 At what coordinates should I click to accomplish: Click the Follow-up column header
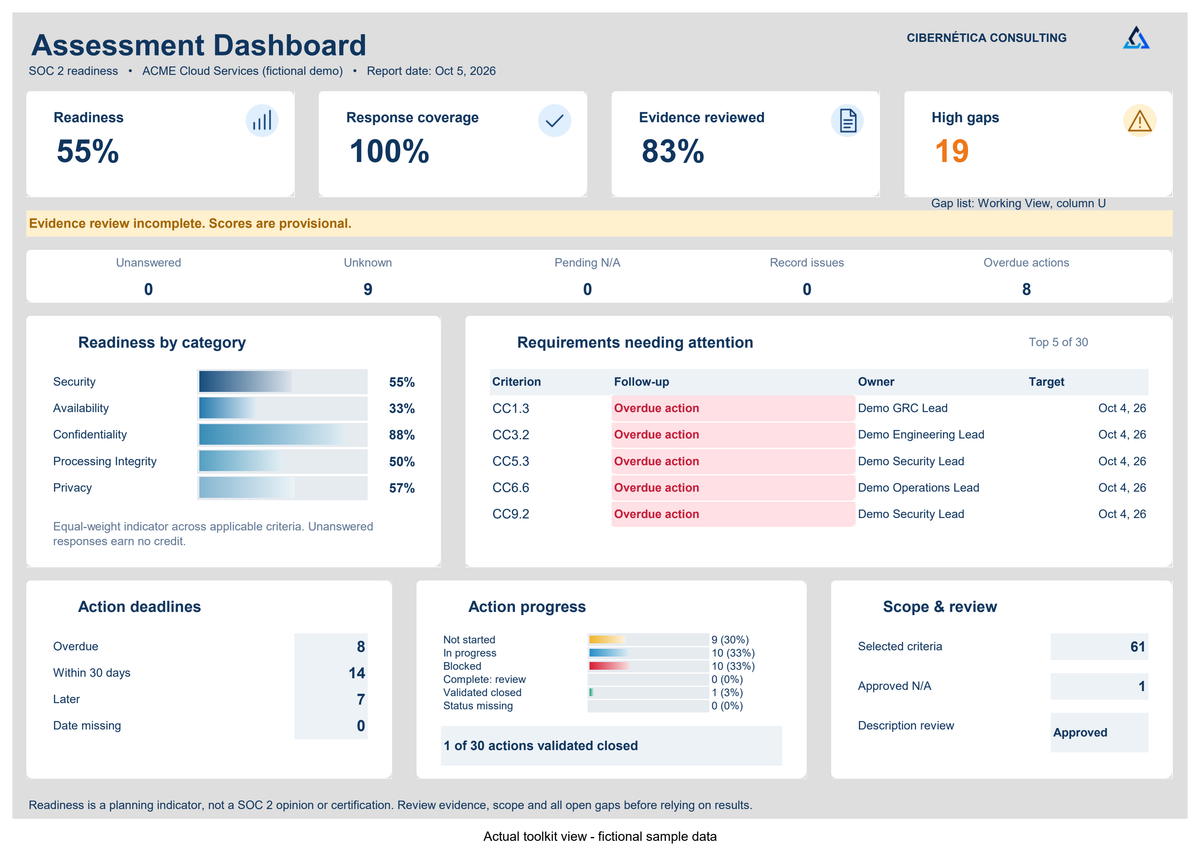tap(642, 382)
